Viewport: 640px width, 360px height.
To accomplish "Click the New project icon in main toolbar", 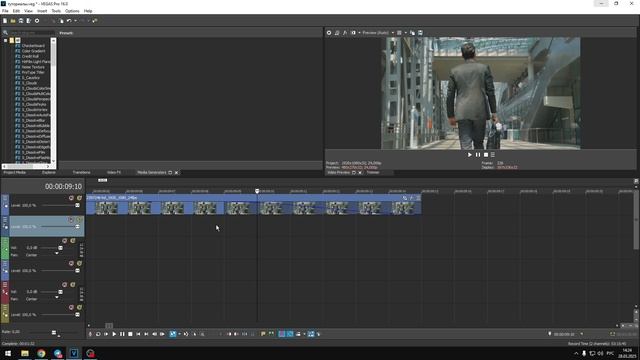I will point(5,21).
